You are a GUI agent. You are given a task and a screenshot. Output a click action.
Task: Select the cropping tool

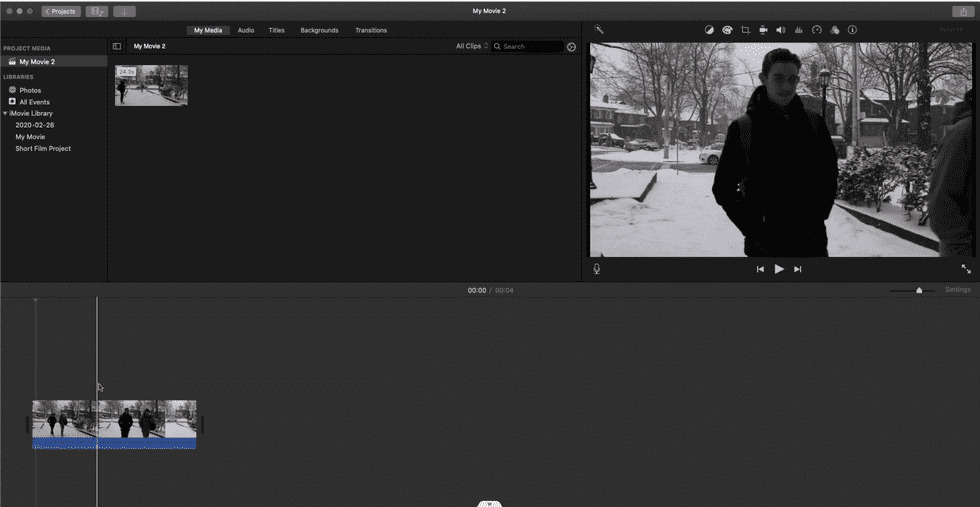pyautogui.click(x=745, y=30)
